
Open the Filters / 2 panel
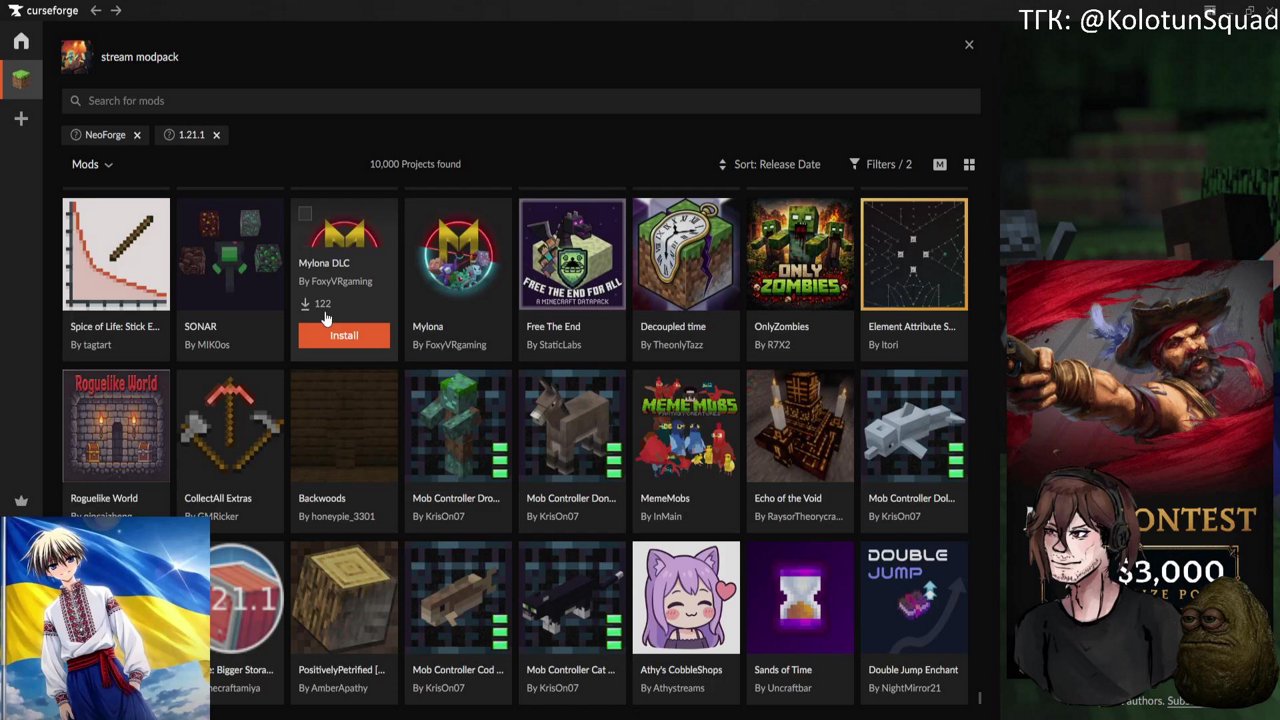(x=880, y=164)
